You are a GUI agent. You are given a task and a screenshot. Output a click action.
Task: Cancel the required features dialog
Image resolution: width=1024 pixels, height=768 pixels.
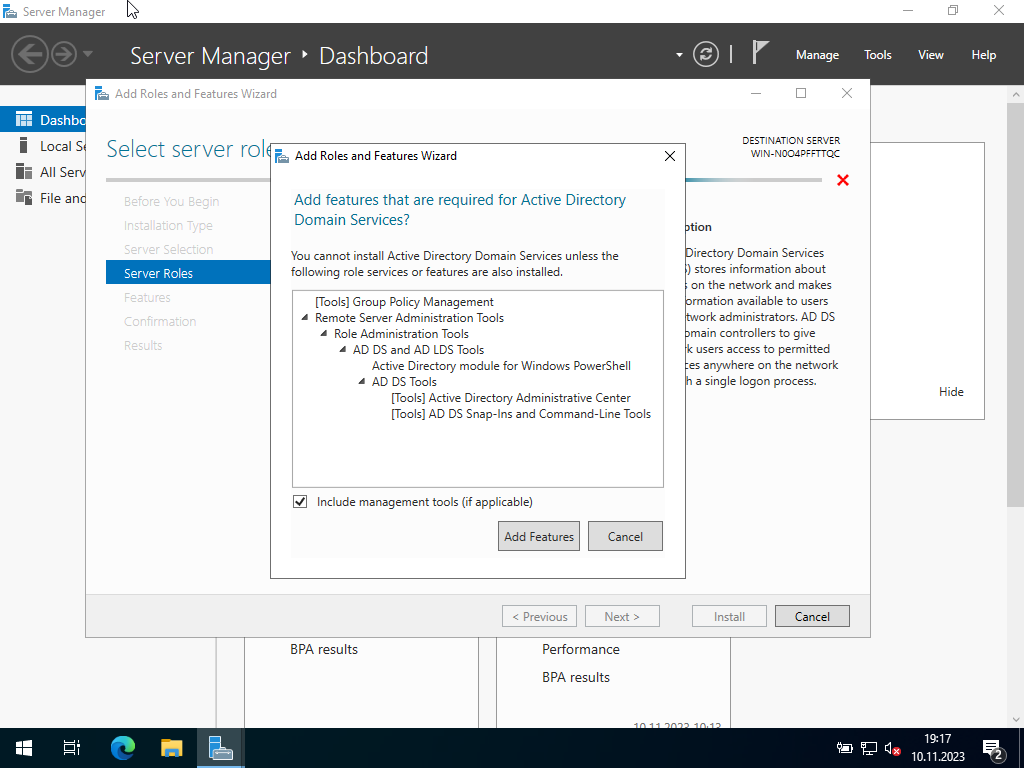coord(625,536)
